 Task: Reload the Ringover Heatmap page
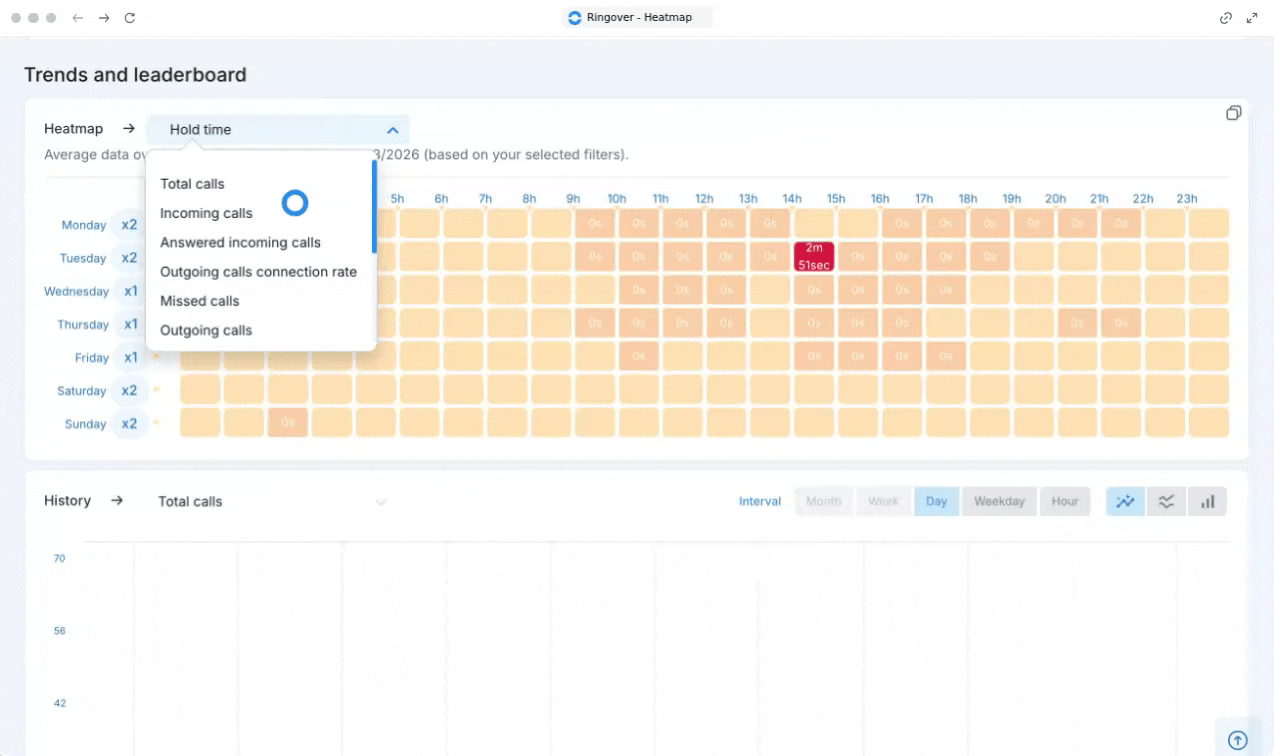[x=130, y=18]
